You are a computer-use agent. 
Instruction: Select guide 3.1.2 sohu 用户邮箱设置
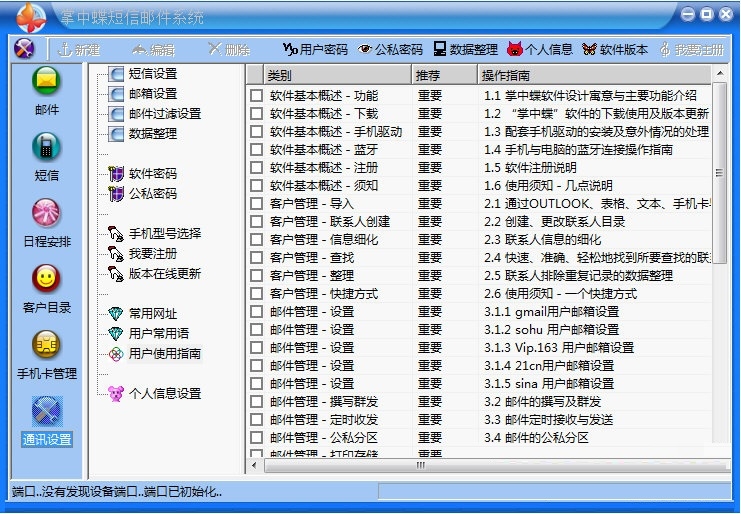(x=551, y=330)
